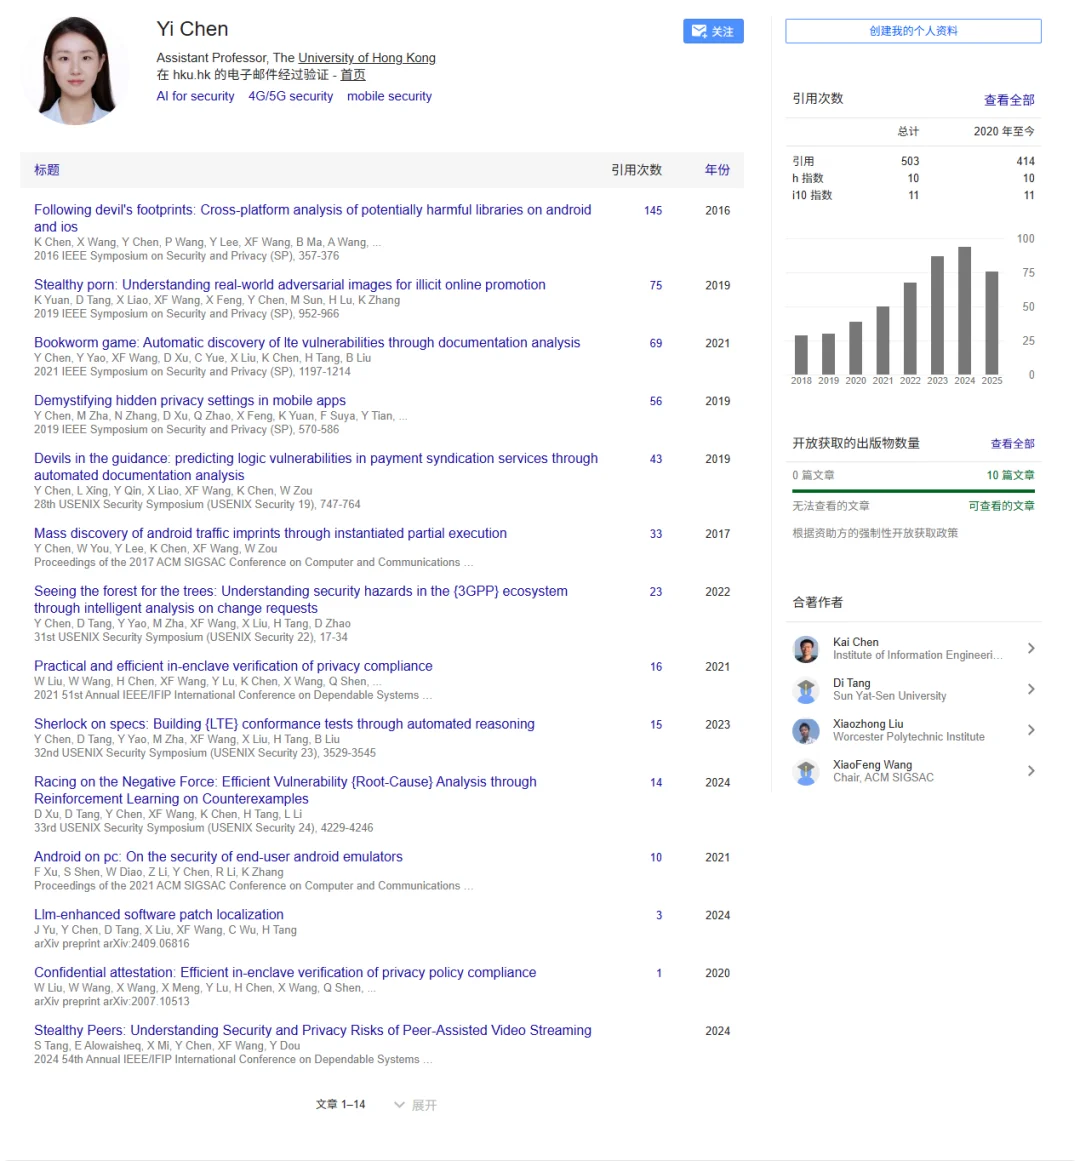Click the 可查看的文章 label
The height and width of the screenshot is (1161, 1080).
pyautogui.click(x=1001, y=506)
